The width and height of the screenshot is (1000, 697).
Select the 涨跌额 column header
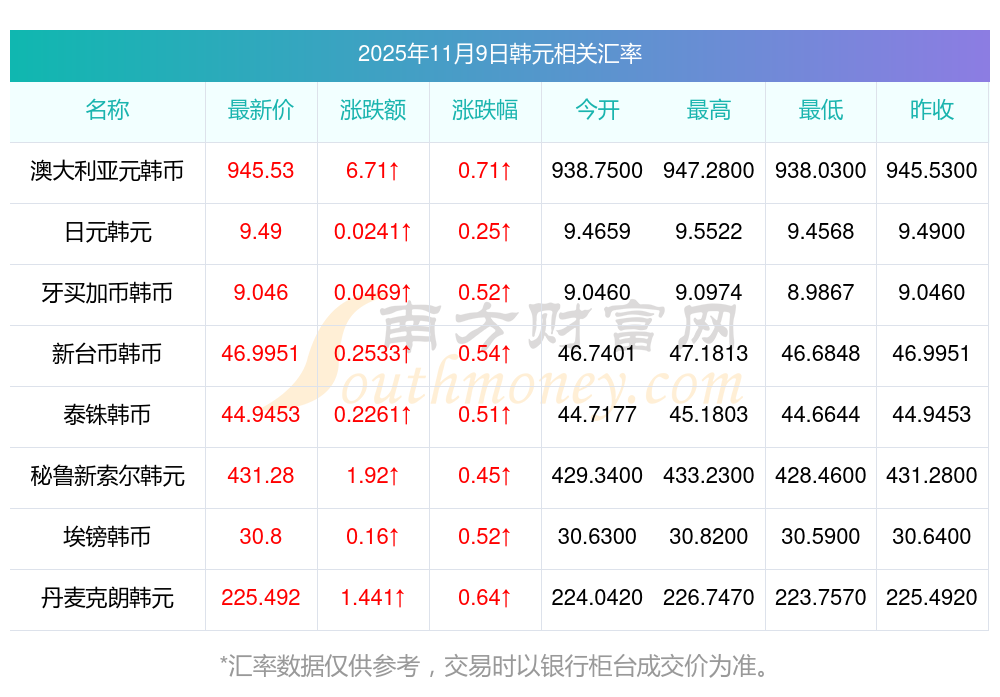point(373,110)
